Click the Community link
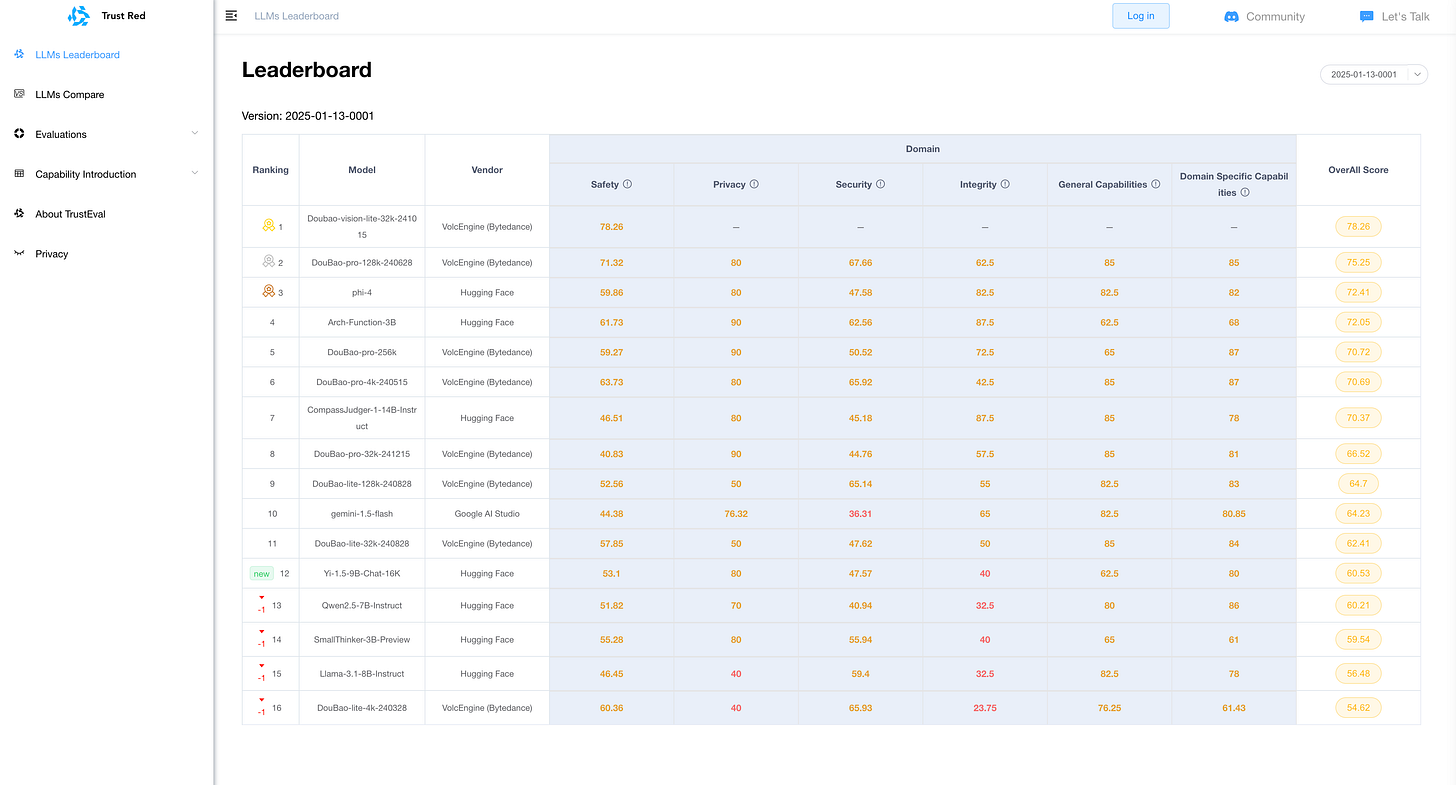The image size is (1456, 785). [1275, 17]
